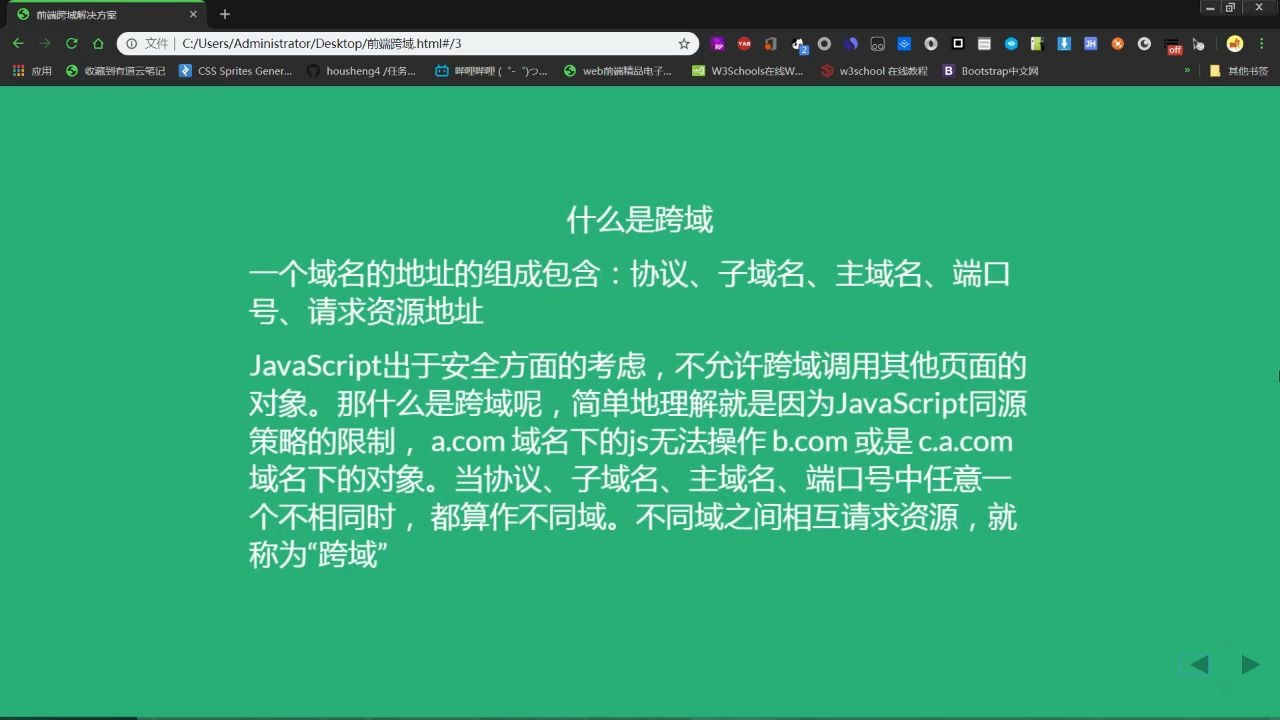Open the home page via house icon

click(x=98, y=44)
